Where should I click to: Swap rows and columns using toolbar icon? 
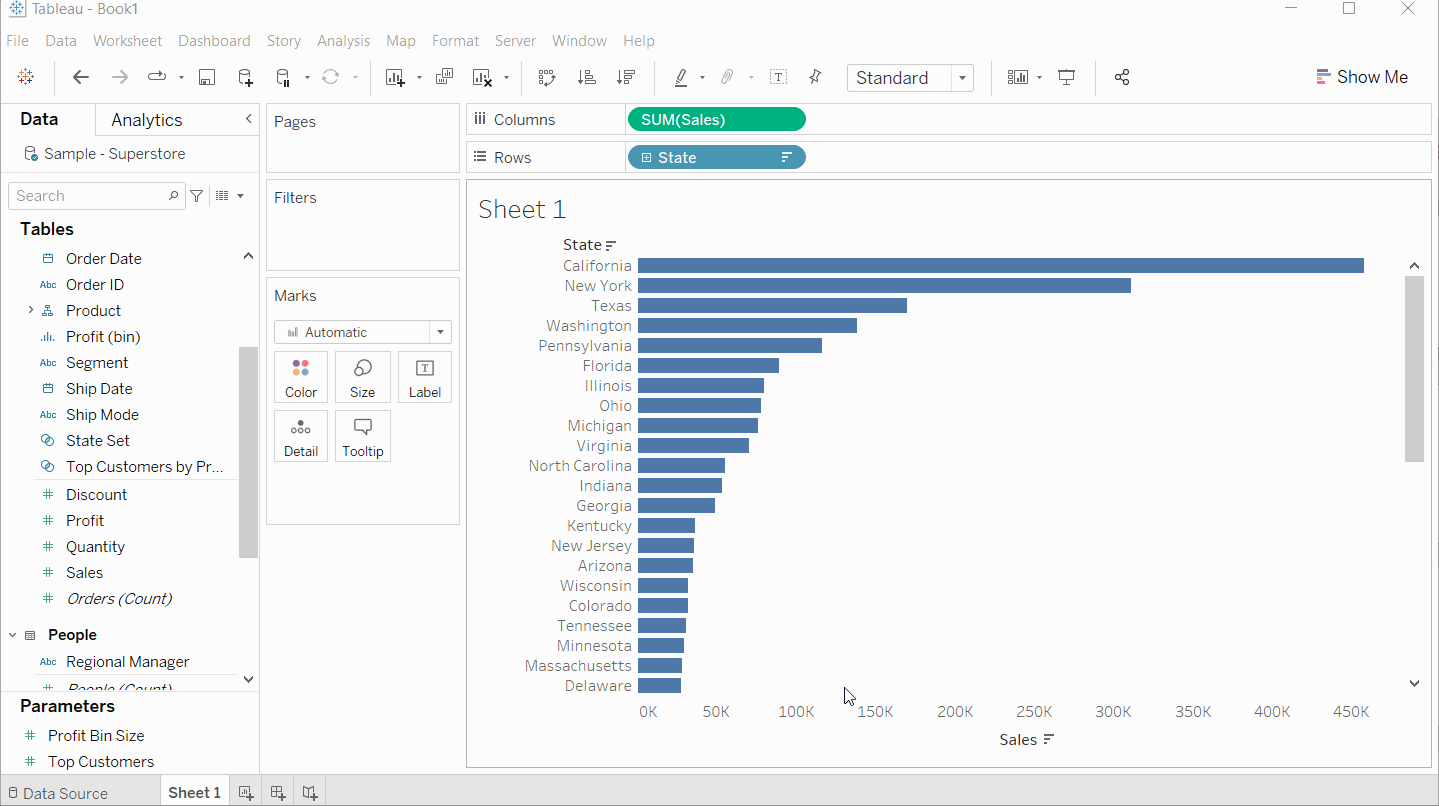point(547,78)
